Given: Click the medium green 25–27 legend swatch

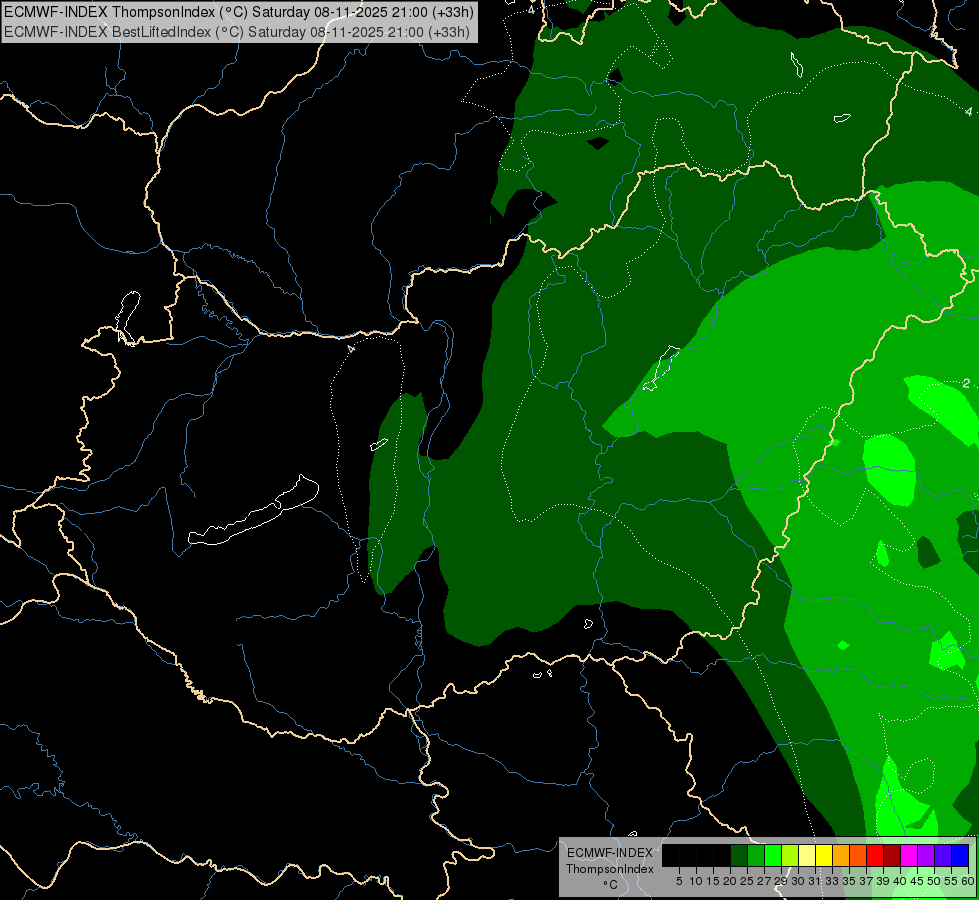Looking at the screenshot, I should (756, 855).
